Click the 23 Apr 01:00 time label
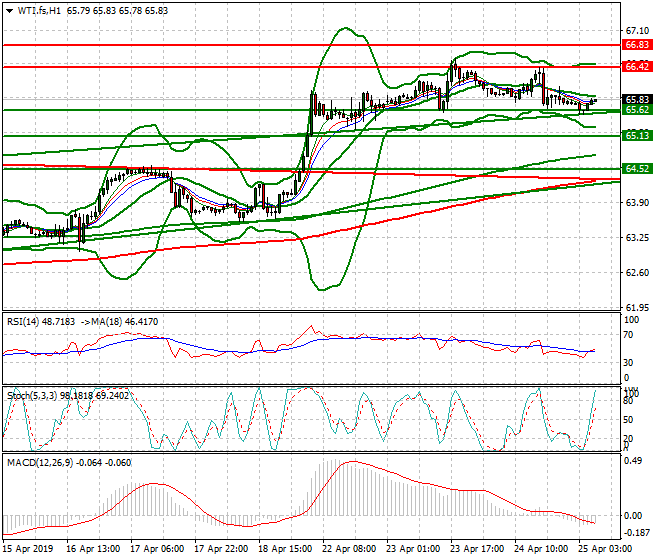Image resolution: width=660 pixels, height=560 pixels. (413, 549)
